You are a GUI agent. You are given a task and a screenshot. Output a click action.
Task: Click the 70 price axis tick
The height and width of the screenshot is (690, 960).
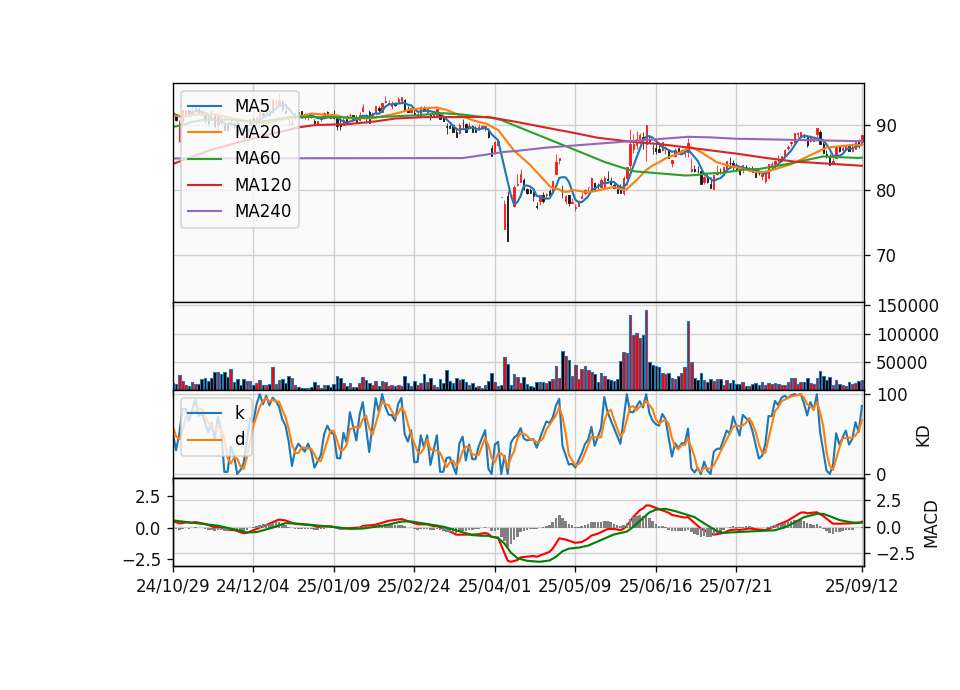(886, 256)
